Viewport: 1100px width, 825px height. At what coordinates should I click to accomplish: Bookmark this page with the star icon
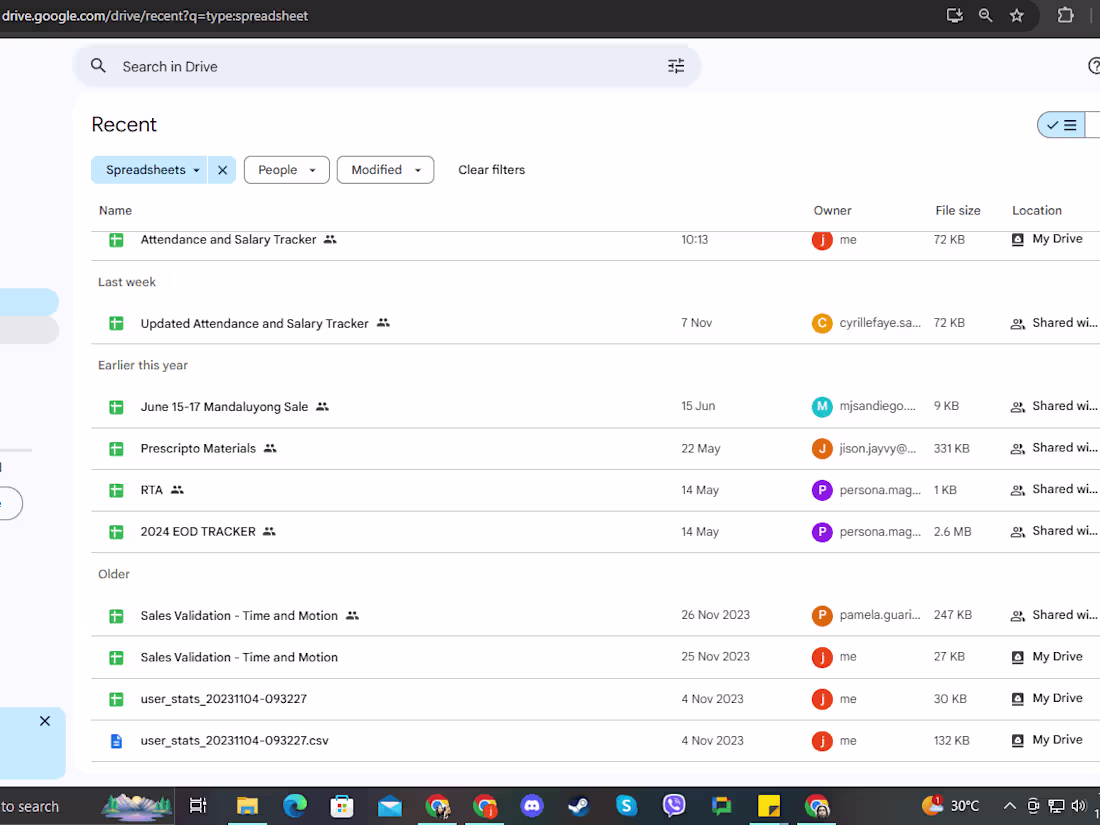tap(1017, 15)
